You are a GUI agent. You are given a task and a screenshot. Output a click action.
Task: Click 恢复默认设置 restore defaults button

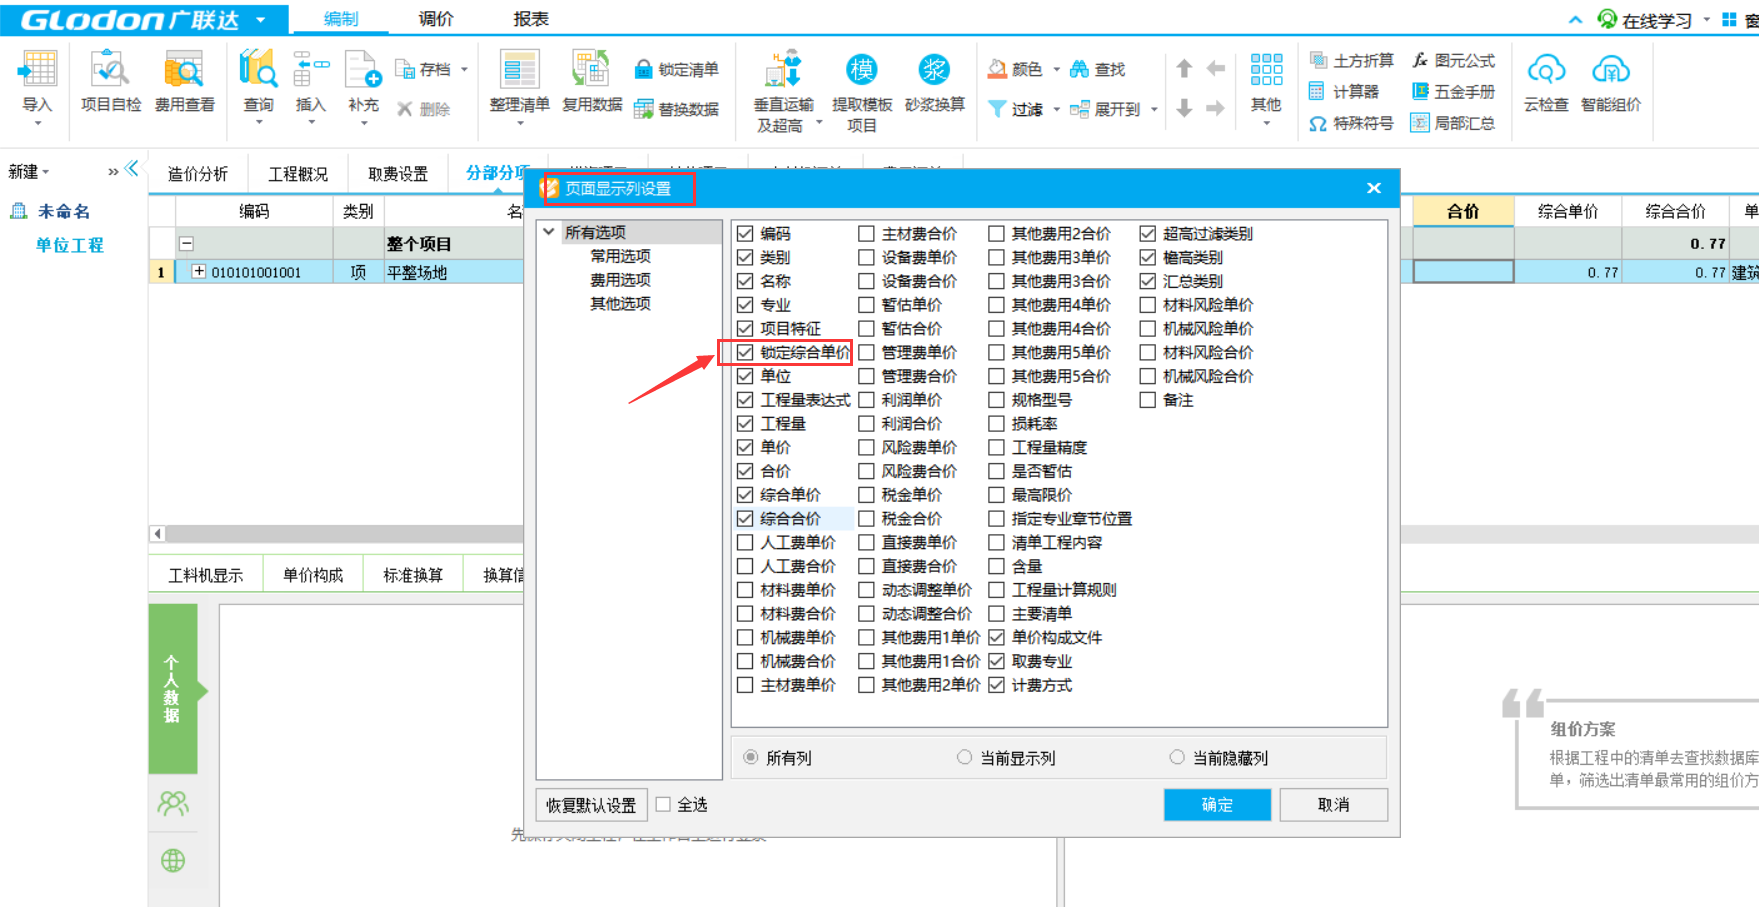[x=591, y=805]
